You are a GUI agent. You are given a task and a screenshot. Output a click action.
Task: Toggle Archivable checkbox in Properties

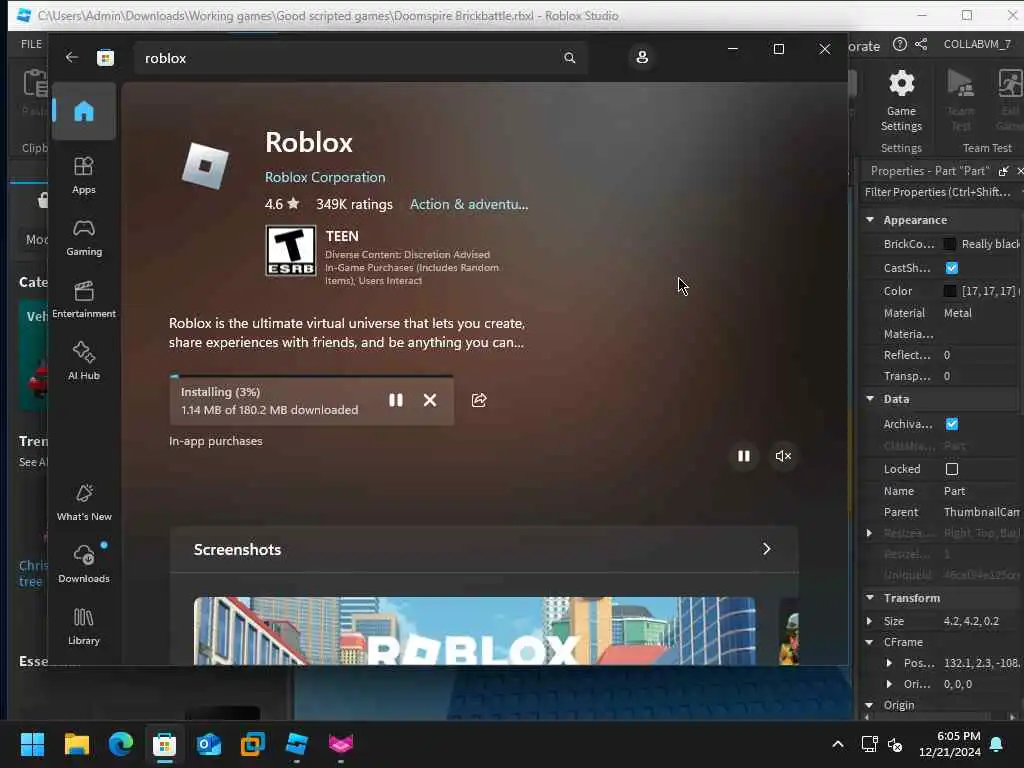pos(952,424)
